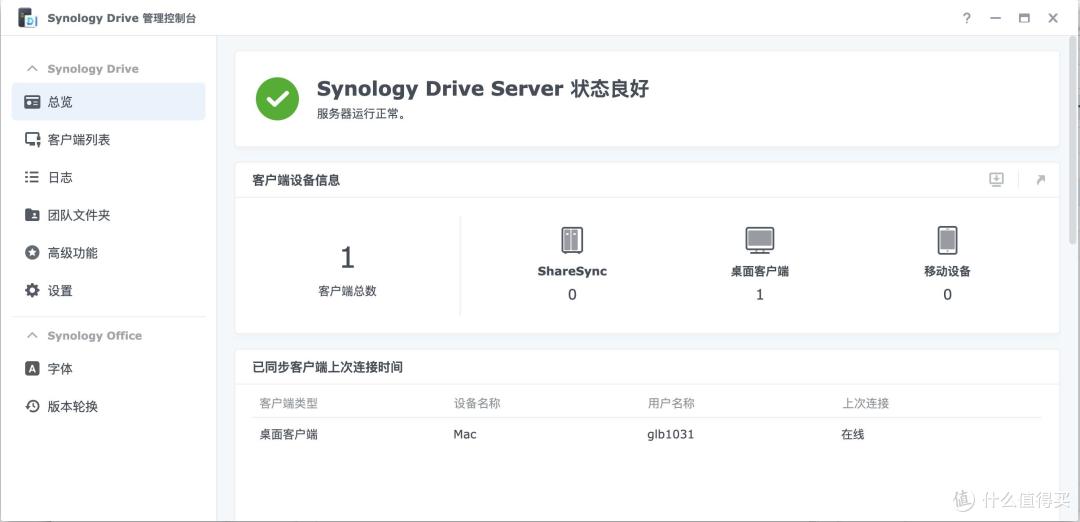Open the 版本轮换 version rotation page
Image resolution: width=1080 pixels, height=522 pixels.
pos(108,406)
